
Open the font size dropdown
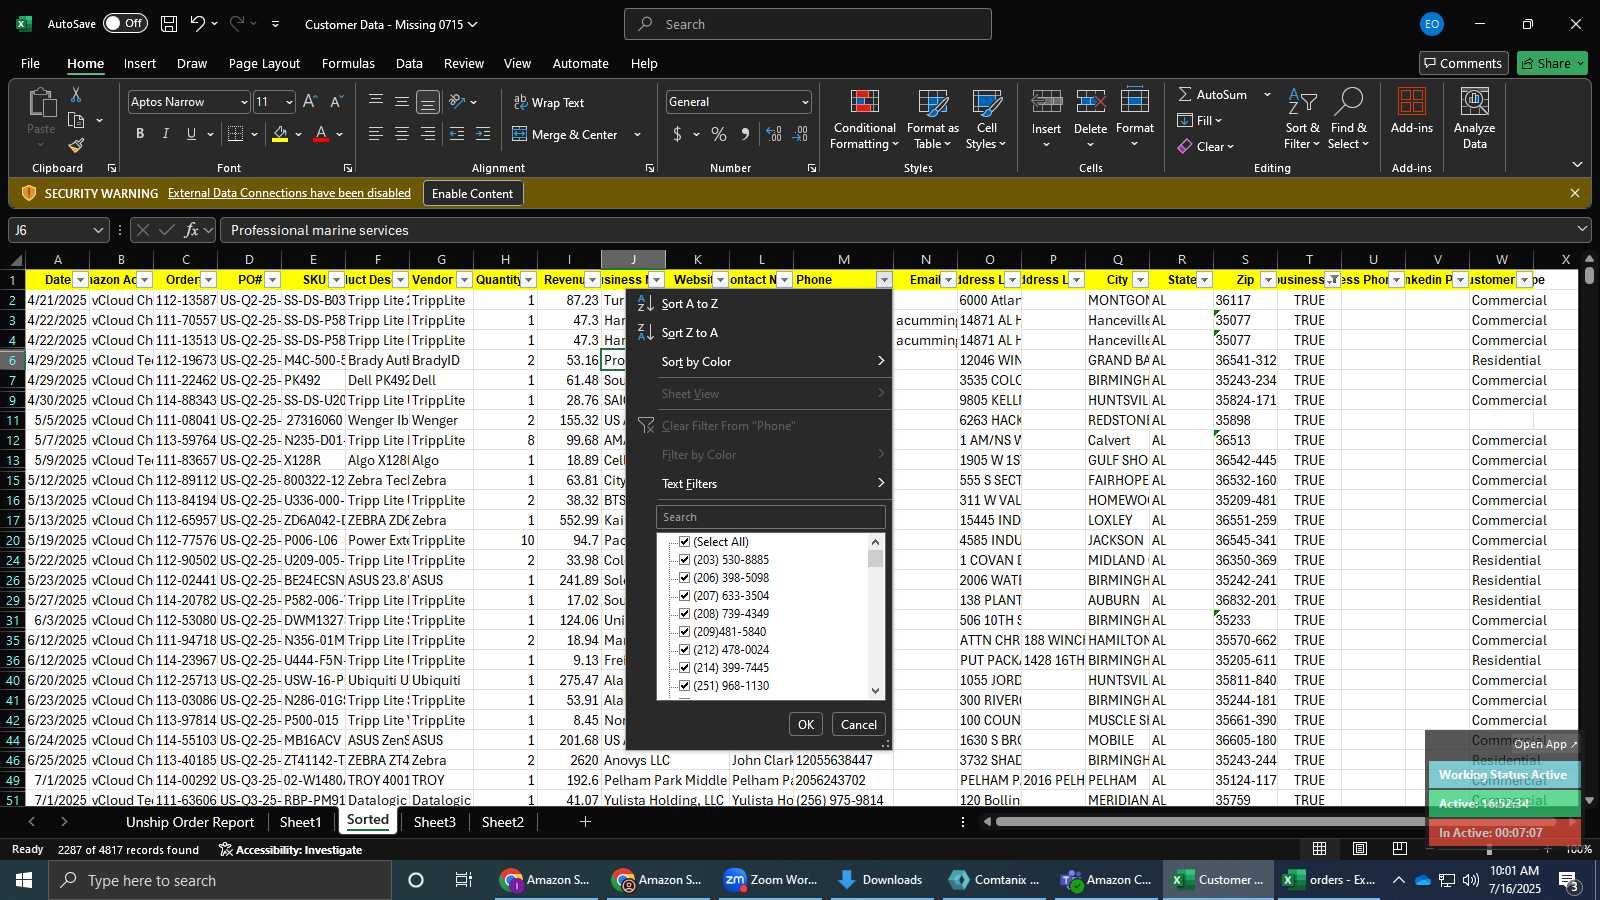point(289,102)
